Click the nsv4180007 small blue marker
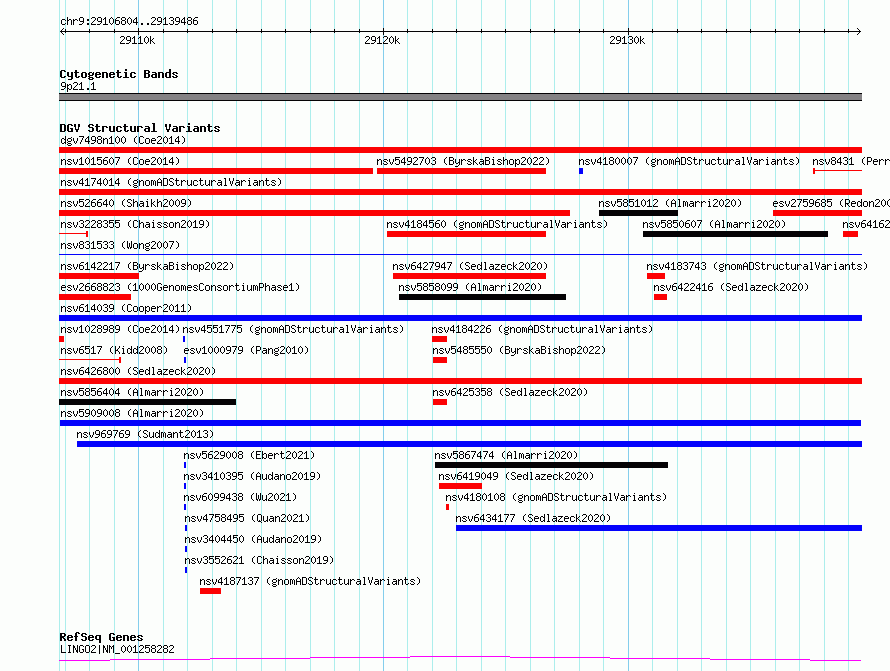 (x=581, y=171)
